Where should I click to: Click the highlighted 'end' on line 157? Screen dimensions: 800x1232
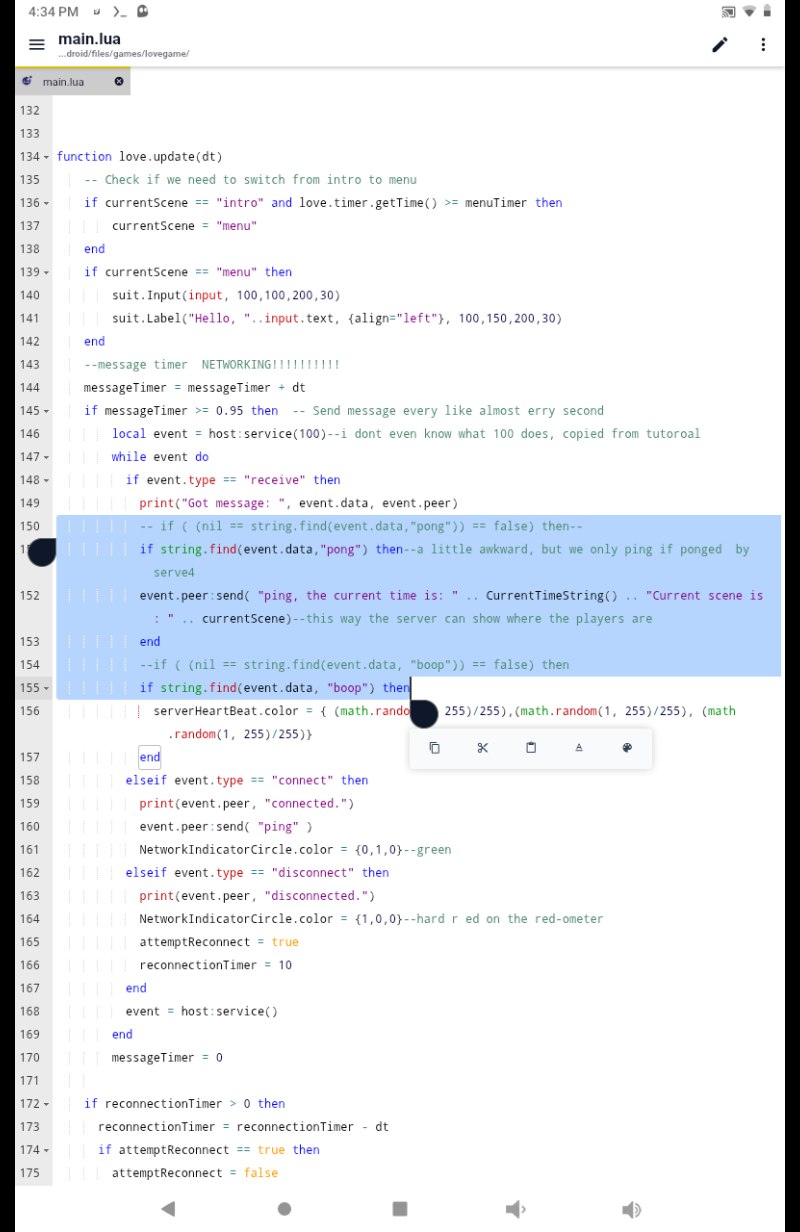click(x=150, y=757)
